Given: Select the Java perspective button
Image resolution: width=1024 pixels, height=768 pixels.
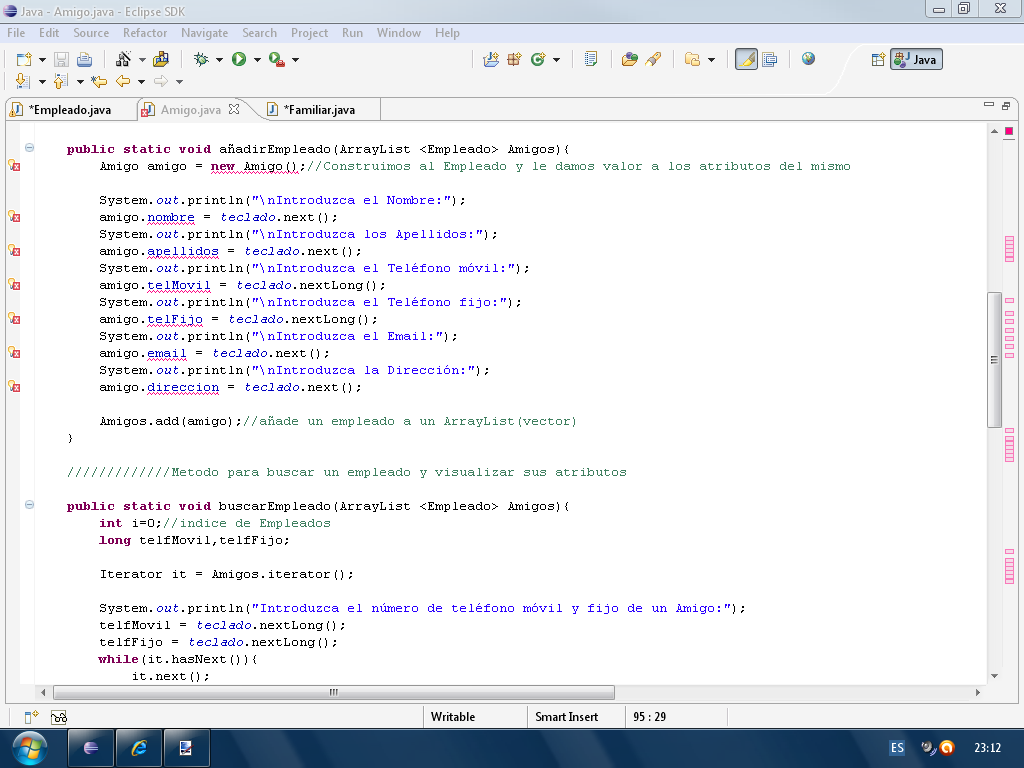Looking at the screenshot, I should point(916,59).
